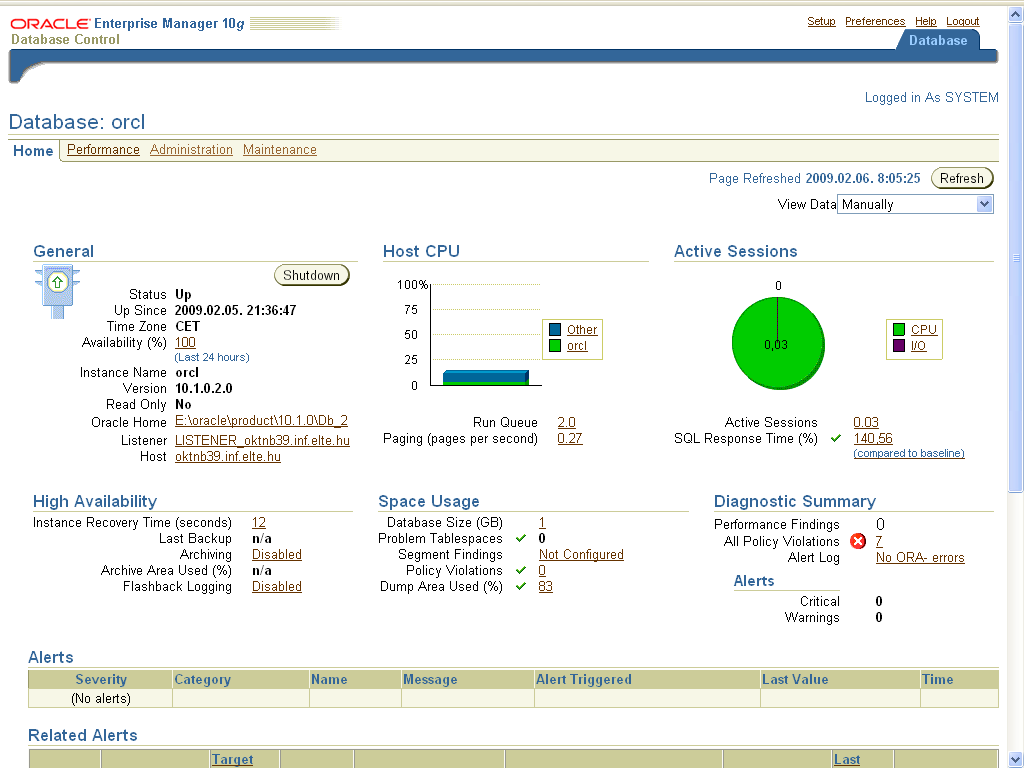Image resolution: width=1024 pixels, height=768 pixels.
Task: Open the Dump Area Used 83 link
Action: 545,586
